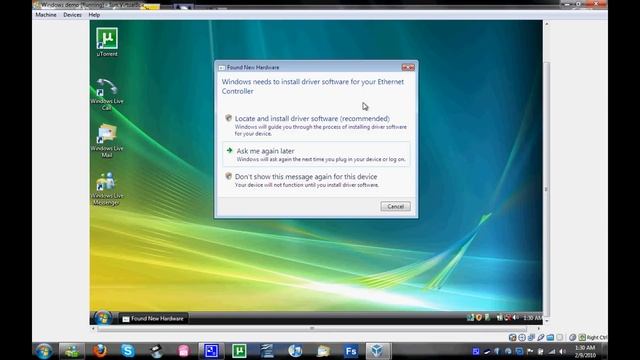This screenshot has width=640, height=360.
Task: Click VirtualBox mouse integration status icon
Action: click(x=573, y=338)
